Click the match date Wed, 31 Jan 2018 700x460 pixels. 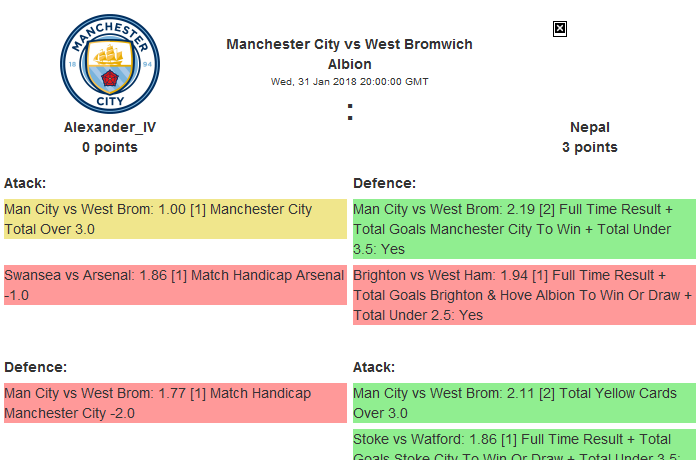(349, 82)
